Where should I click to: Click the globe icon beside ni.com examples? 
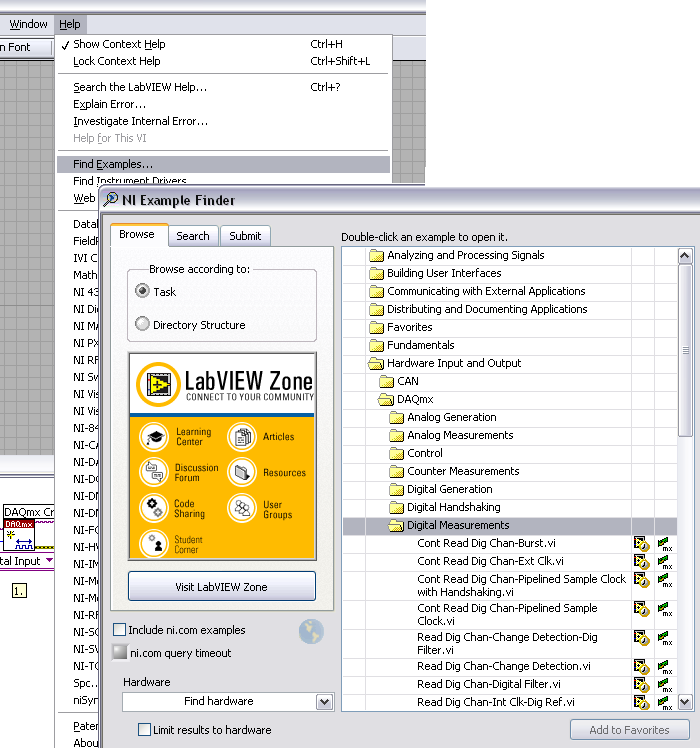tap(311, 631)
